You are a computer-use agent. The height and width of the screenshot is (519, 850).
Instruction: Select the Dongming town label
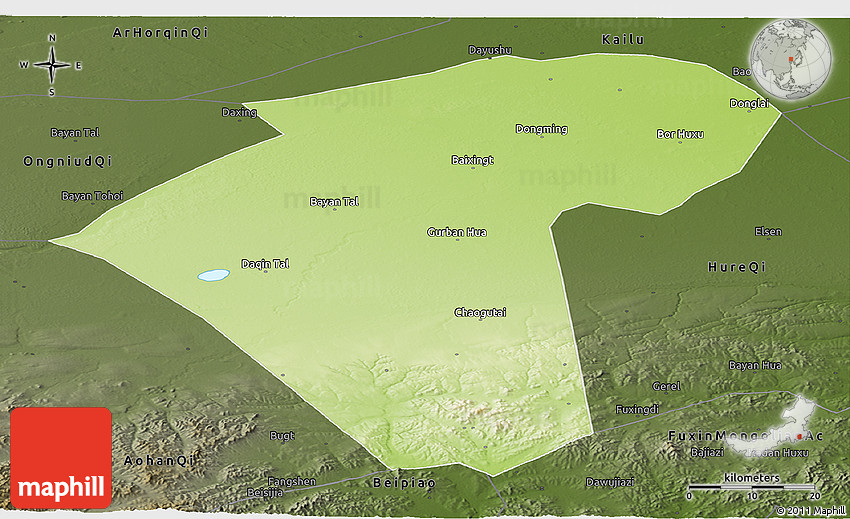click(x=541, y=129)
